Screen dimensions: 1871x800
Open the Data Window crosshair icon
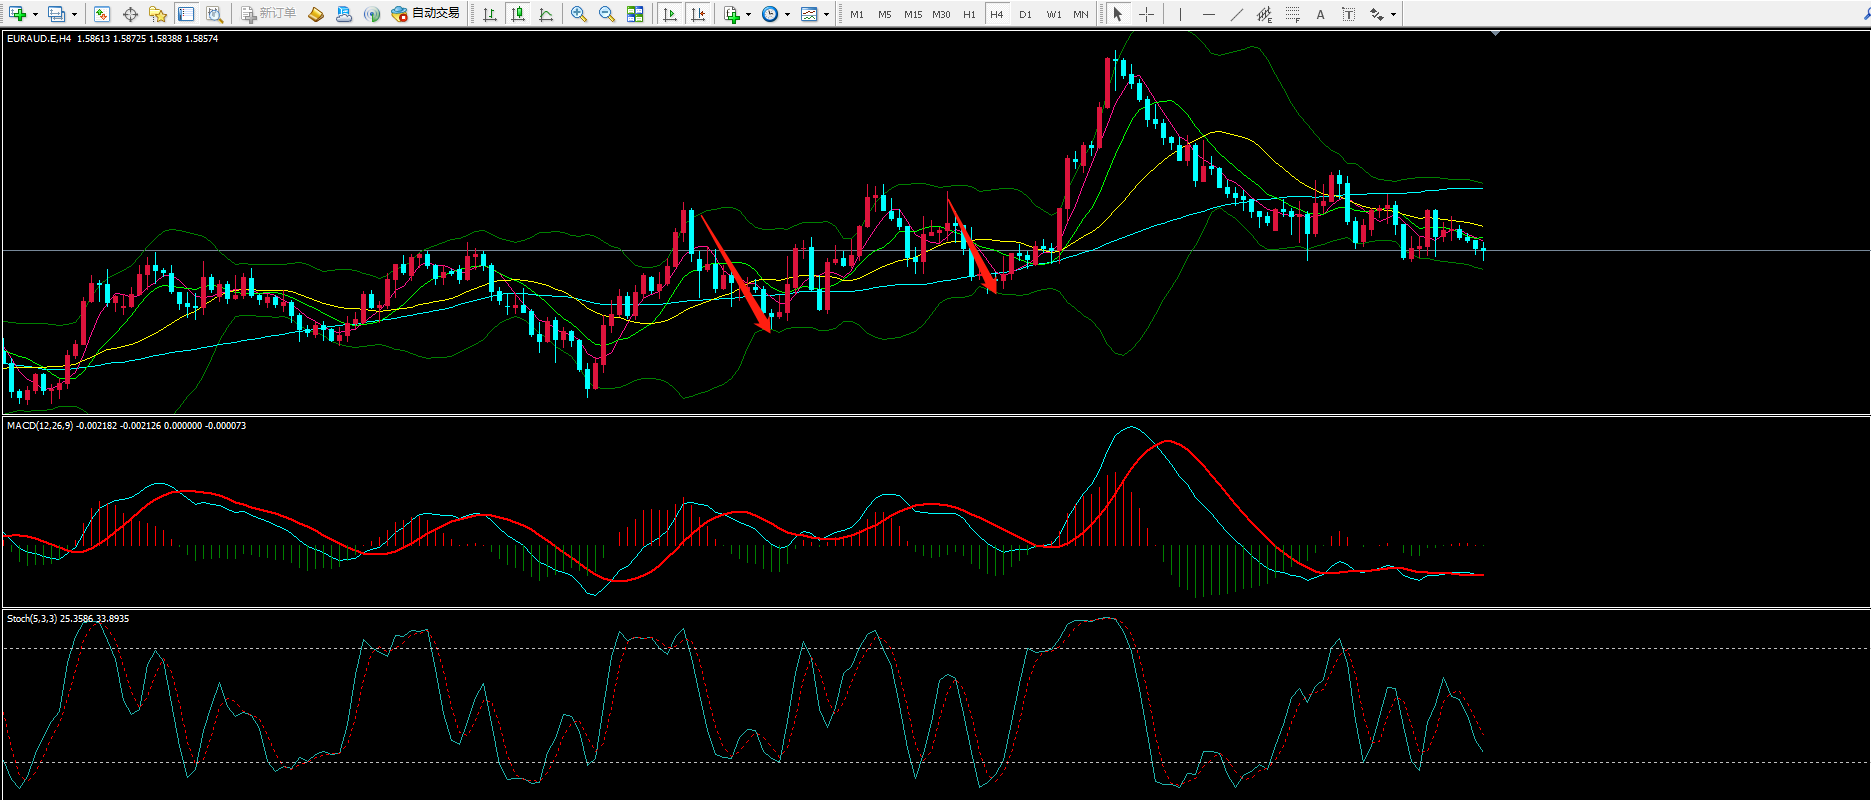(x=130, y=14)
